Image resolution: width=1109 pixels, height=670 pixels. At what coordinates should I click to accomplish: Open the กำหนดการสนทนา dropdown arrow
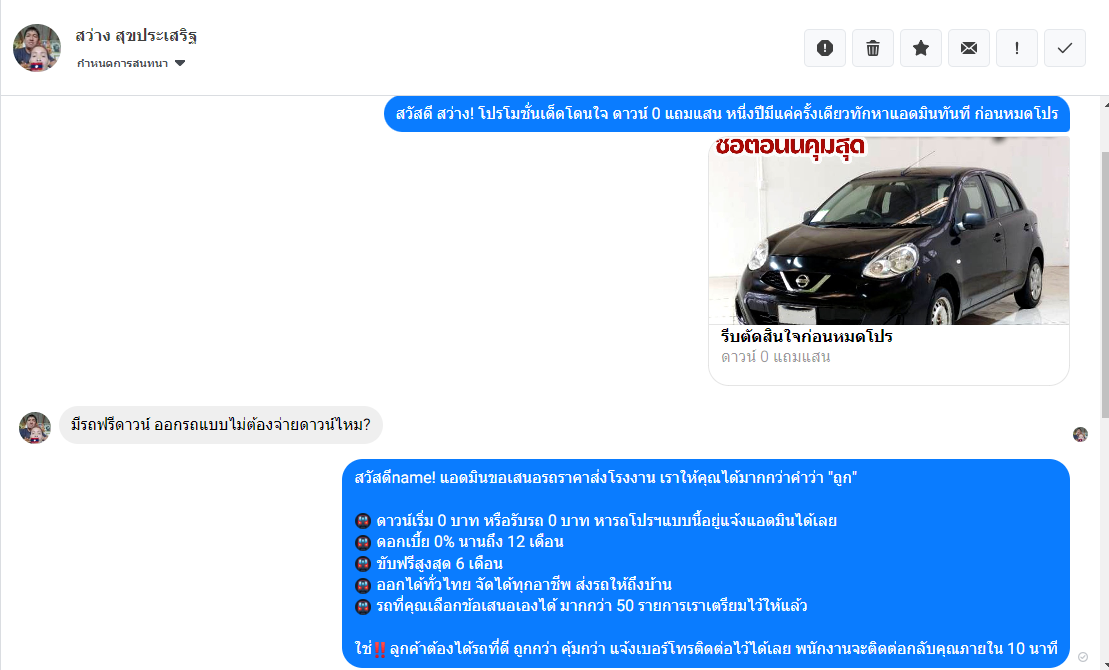tap(180, 63)
